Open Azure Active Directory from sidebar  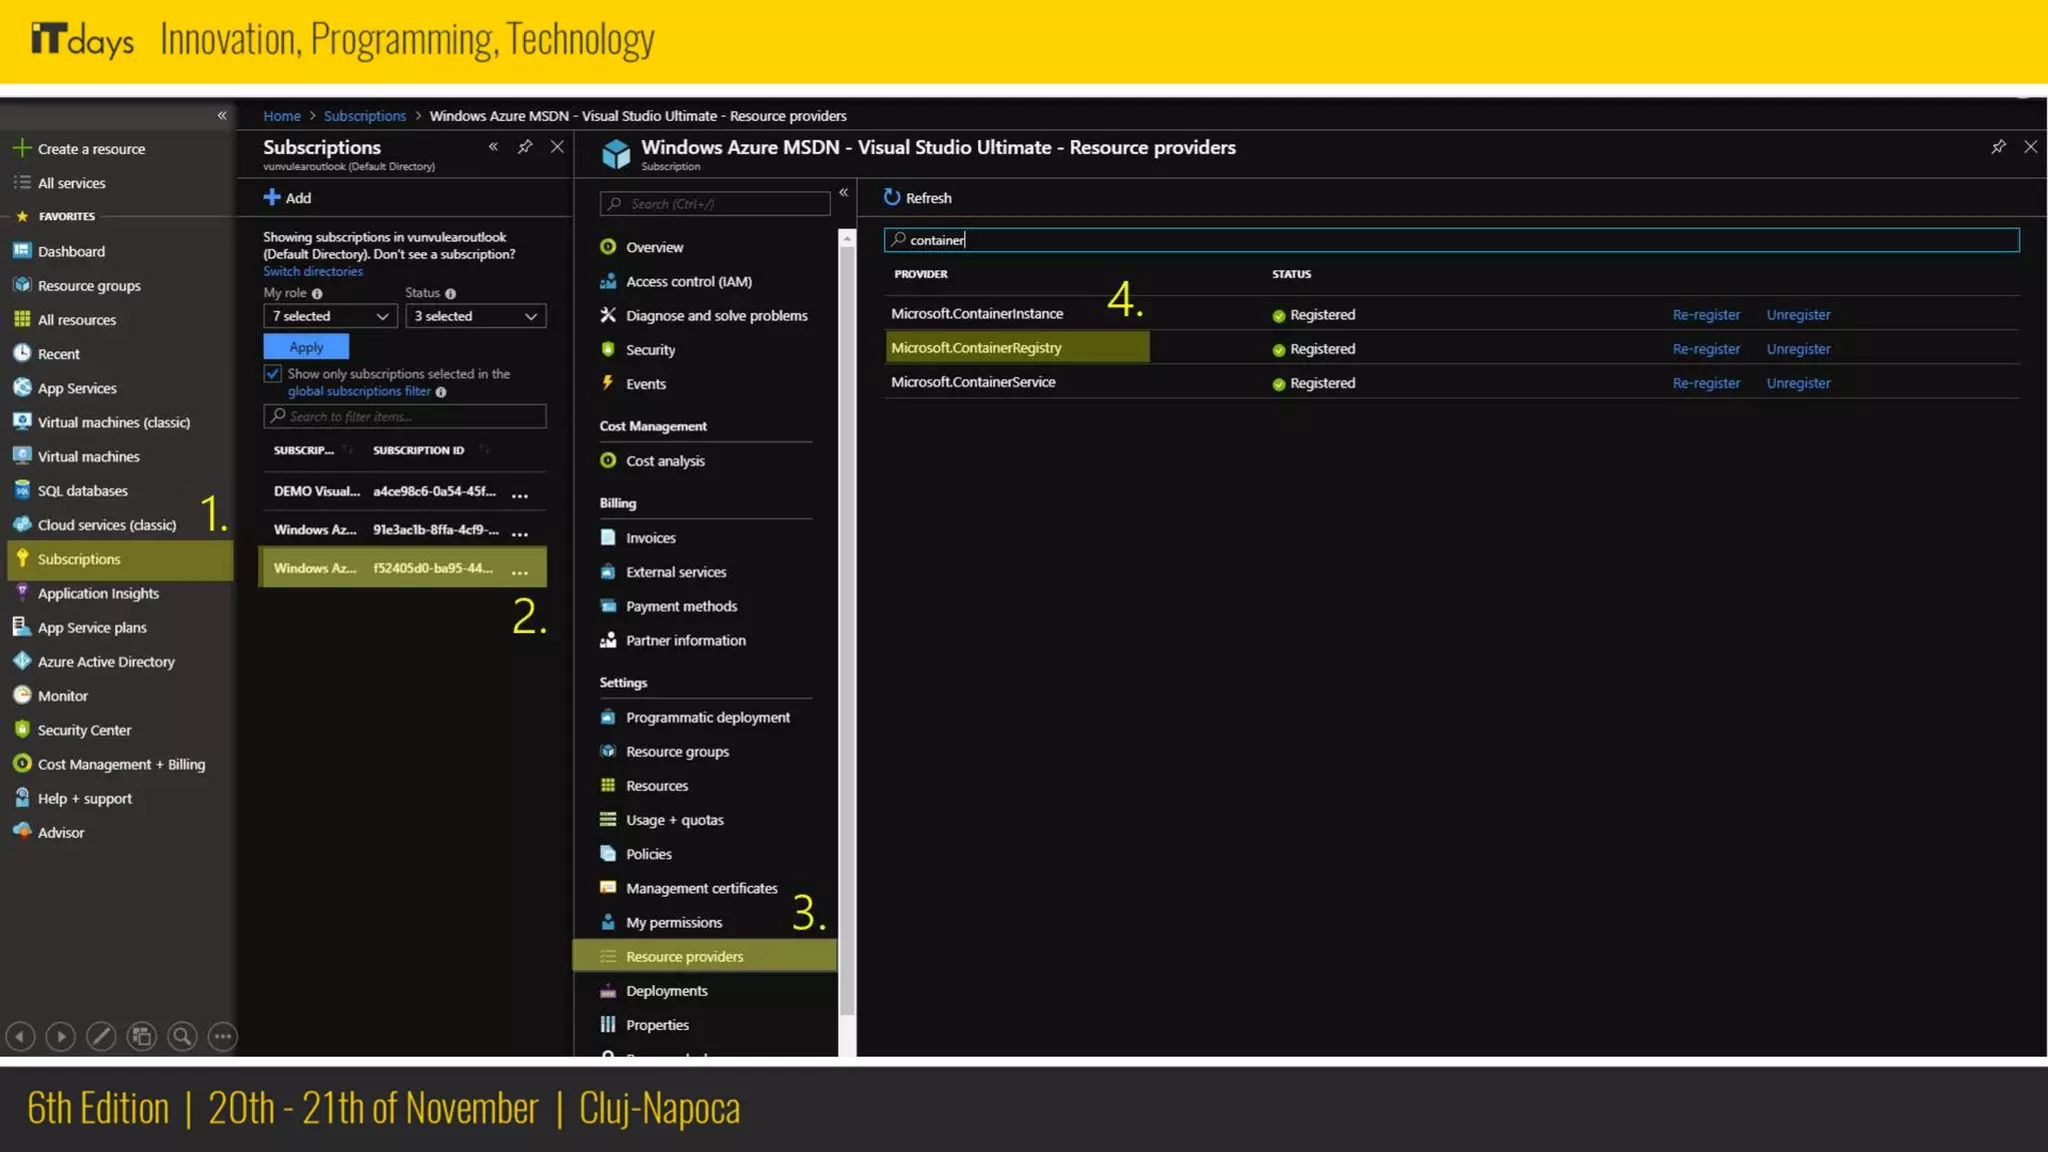pos(106,661)
